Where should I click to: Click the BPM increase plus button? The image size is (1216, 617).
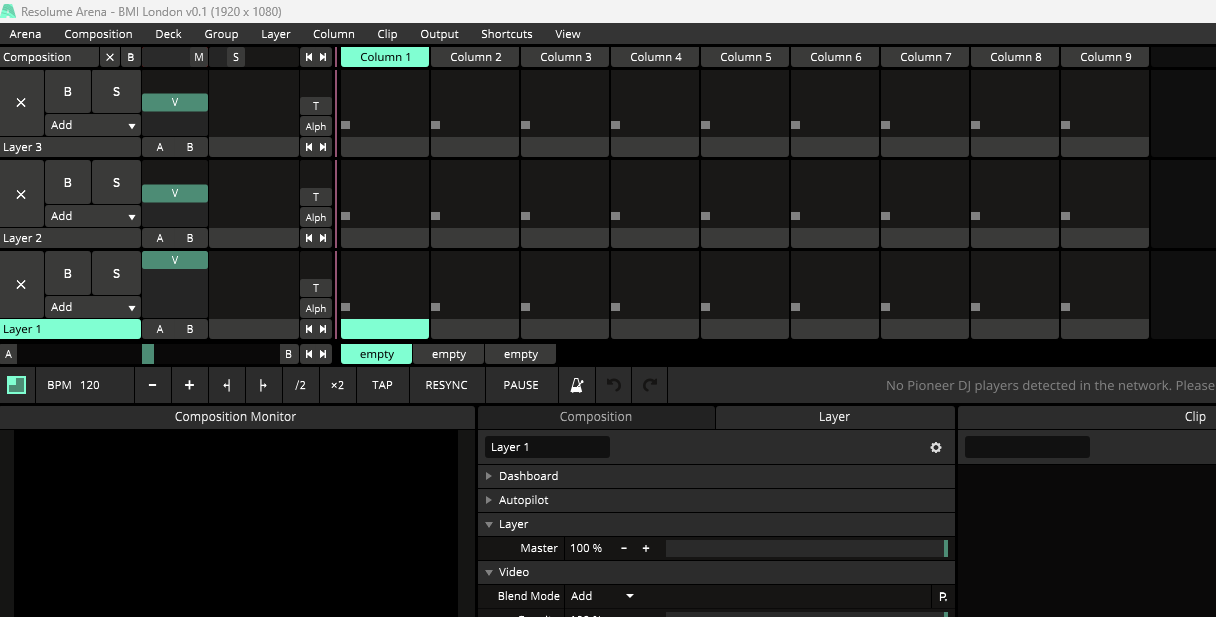(x=189, y=385)
